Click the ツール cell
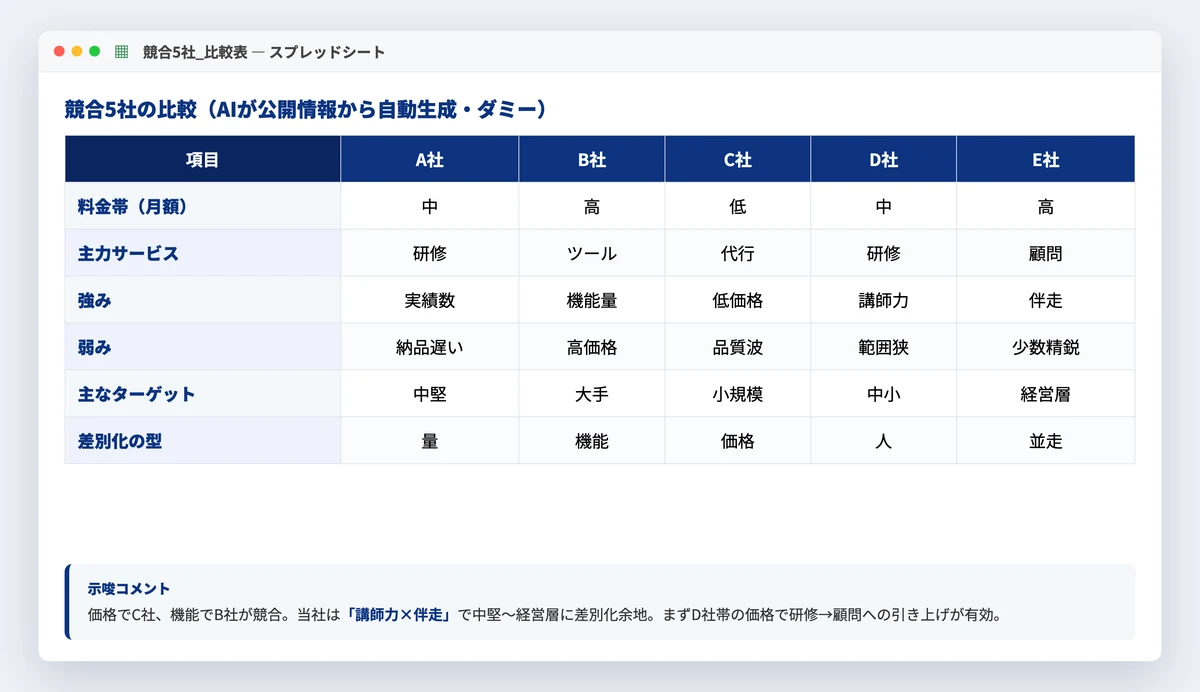The height and width of the screenshot is (692, 1200). pos(592,253)
